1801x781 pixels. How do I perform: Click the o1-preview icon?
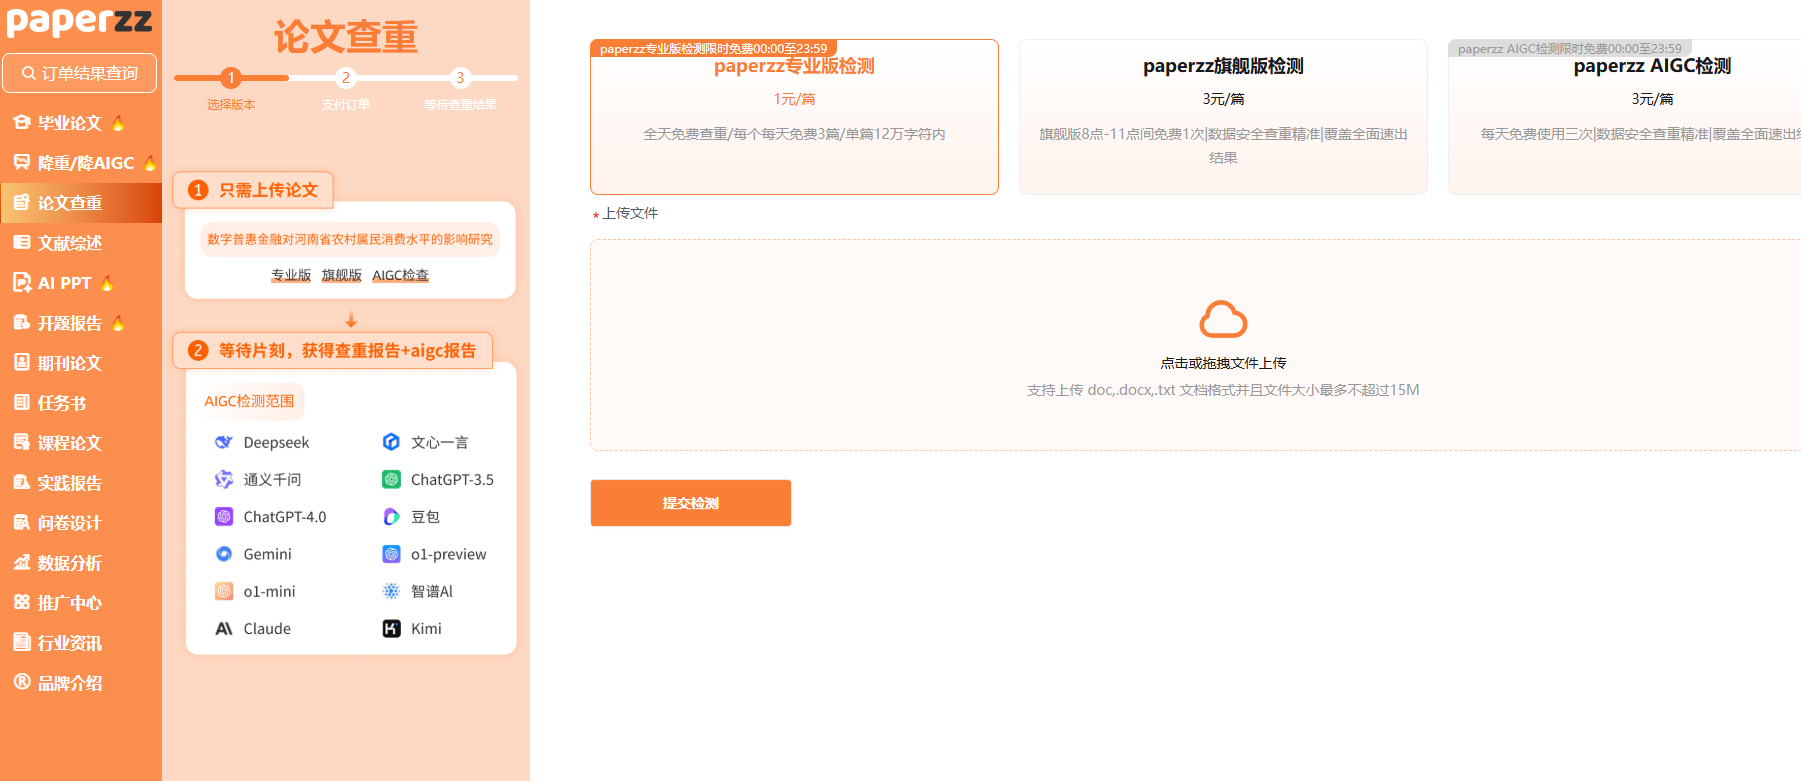coord(392,554)
